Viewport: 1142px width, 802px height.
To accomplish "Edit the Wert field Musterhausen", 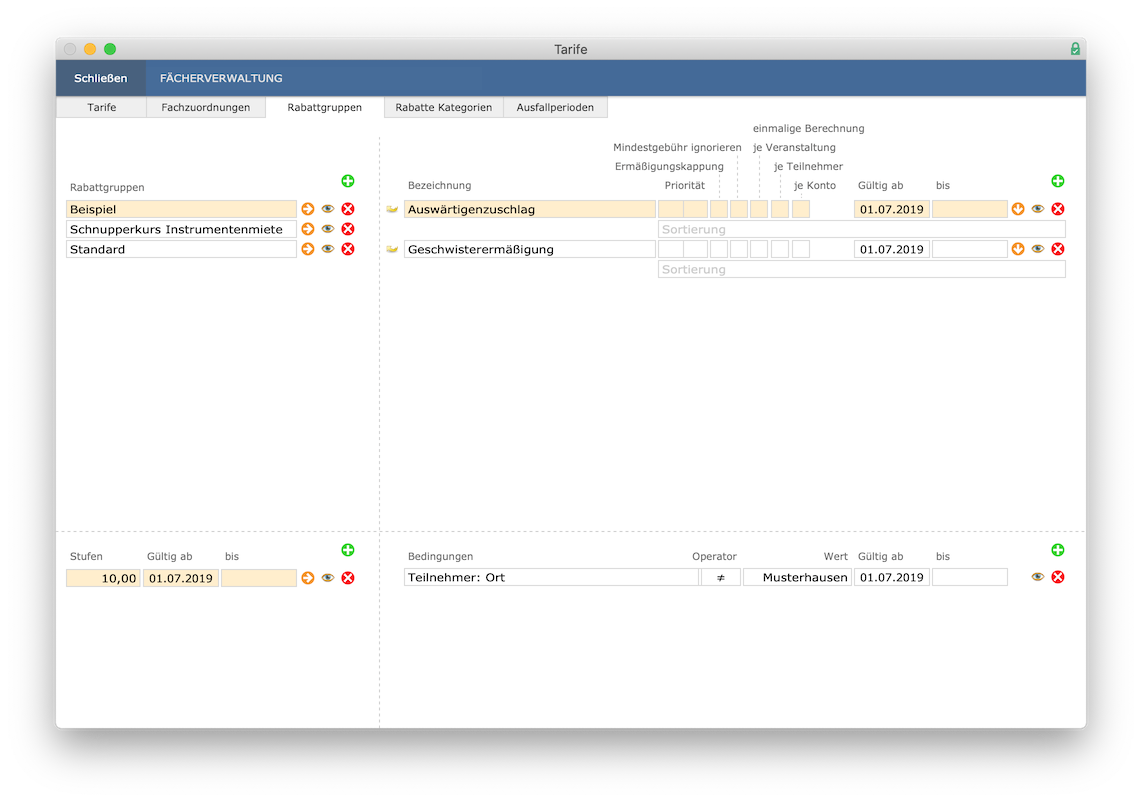I will tap(798, 577).
